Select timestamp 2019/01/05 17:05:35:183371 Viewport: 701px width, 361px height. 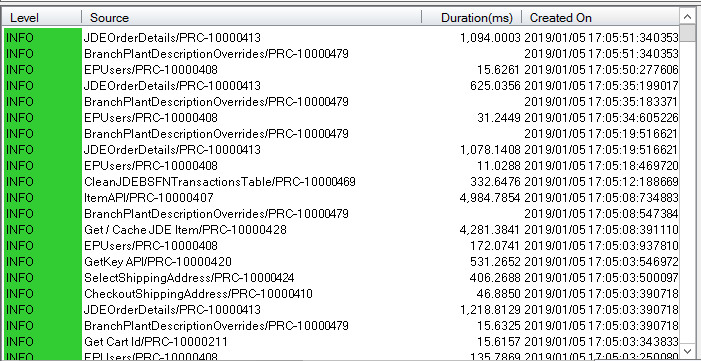pos(601,102)
